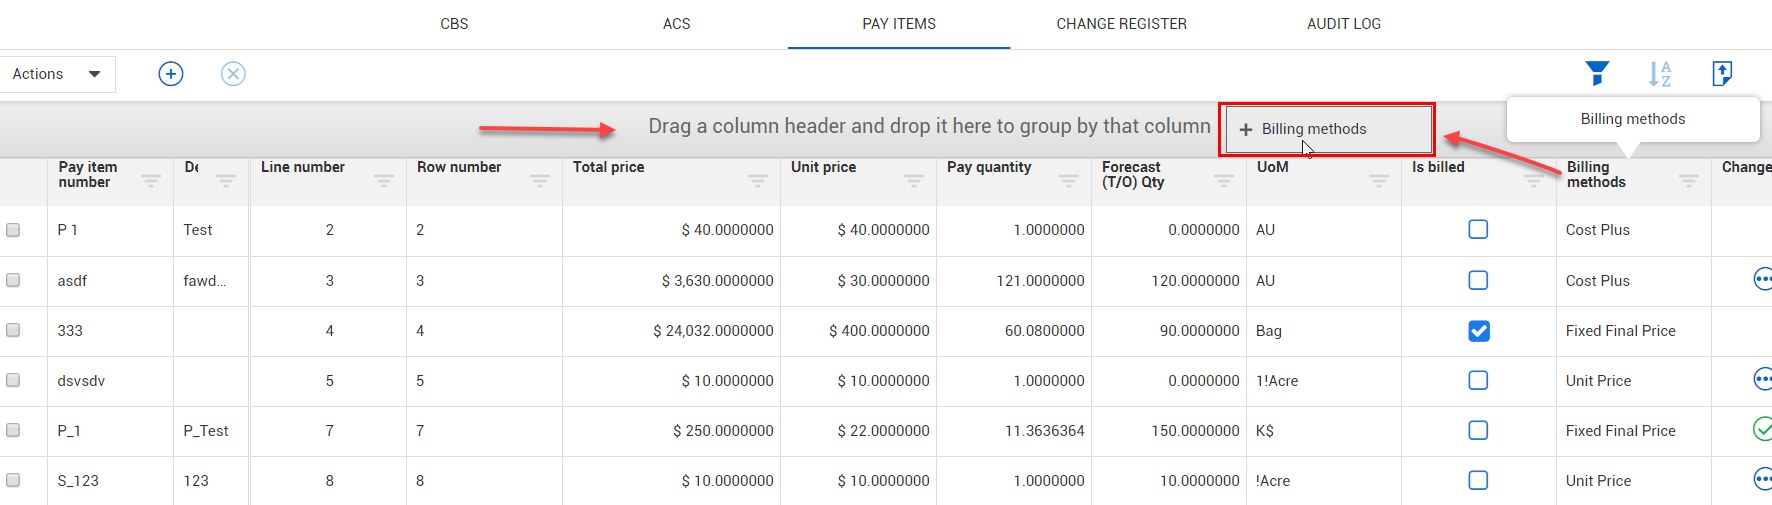Sort by Line number column header
This screenshot has width=1772, height=505.
(x=303, y=168)
